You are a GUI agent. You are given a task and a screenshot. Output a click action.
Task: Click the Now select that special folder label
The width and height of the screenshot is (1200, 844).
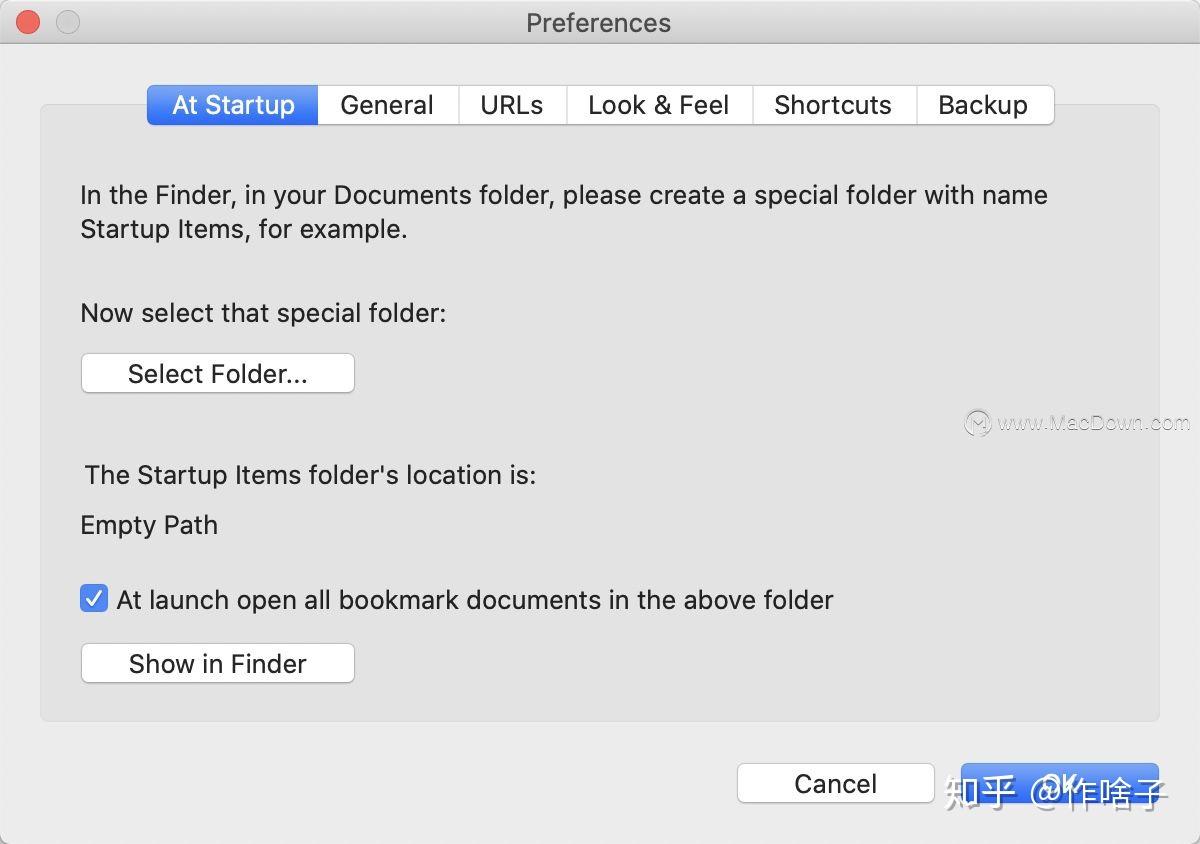[263, 313]
